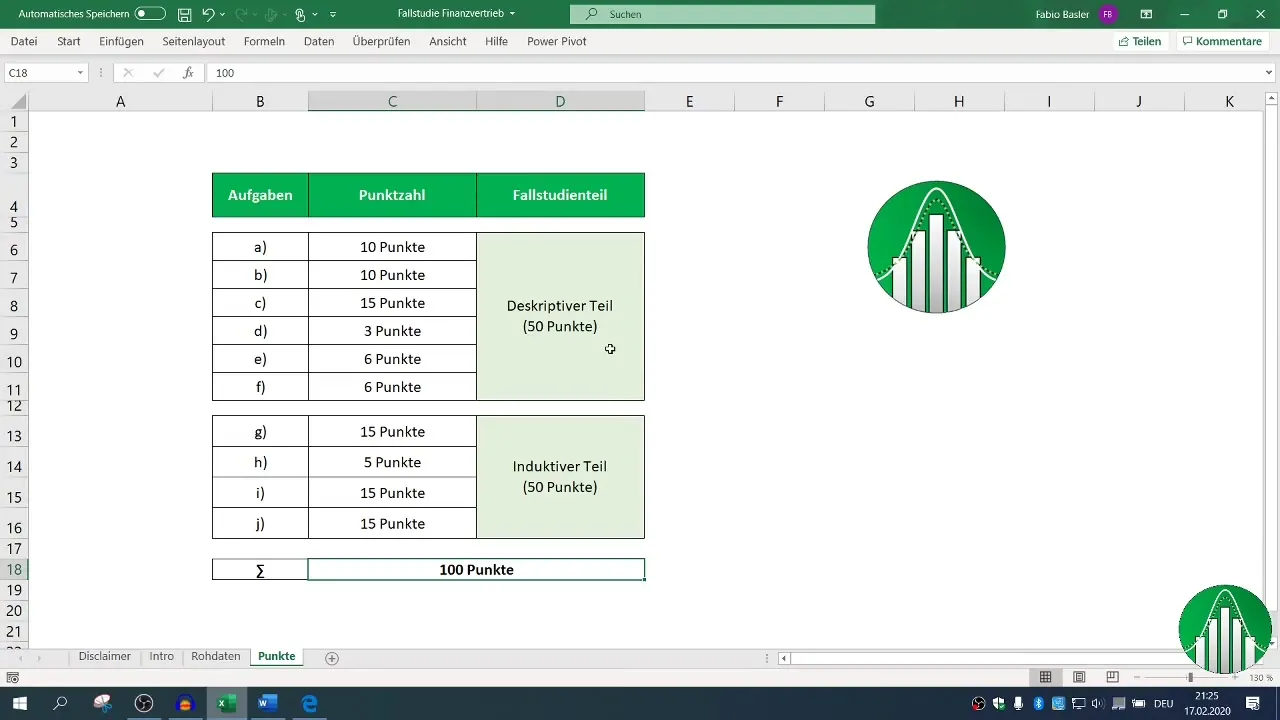The width and height of the screenshot is (1280, 720).
Task: Switch to the Intro sheet tab
Action: (162, 657)
